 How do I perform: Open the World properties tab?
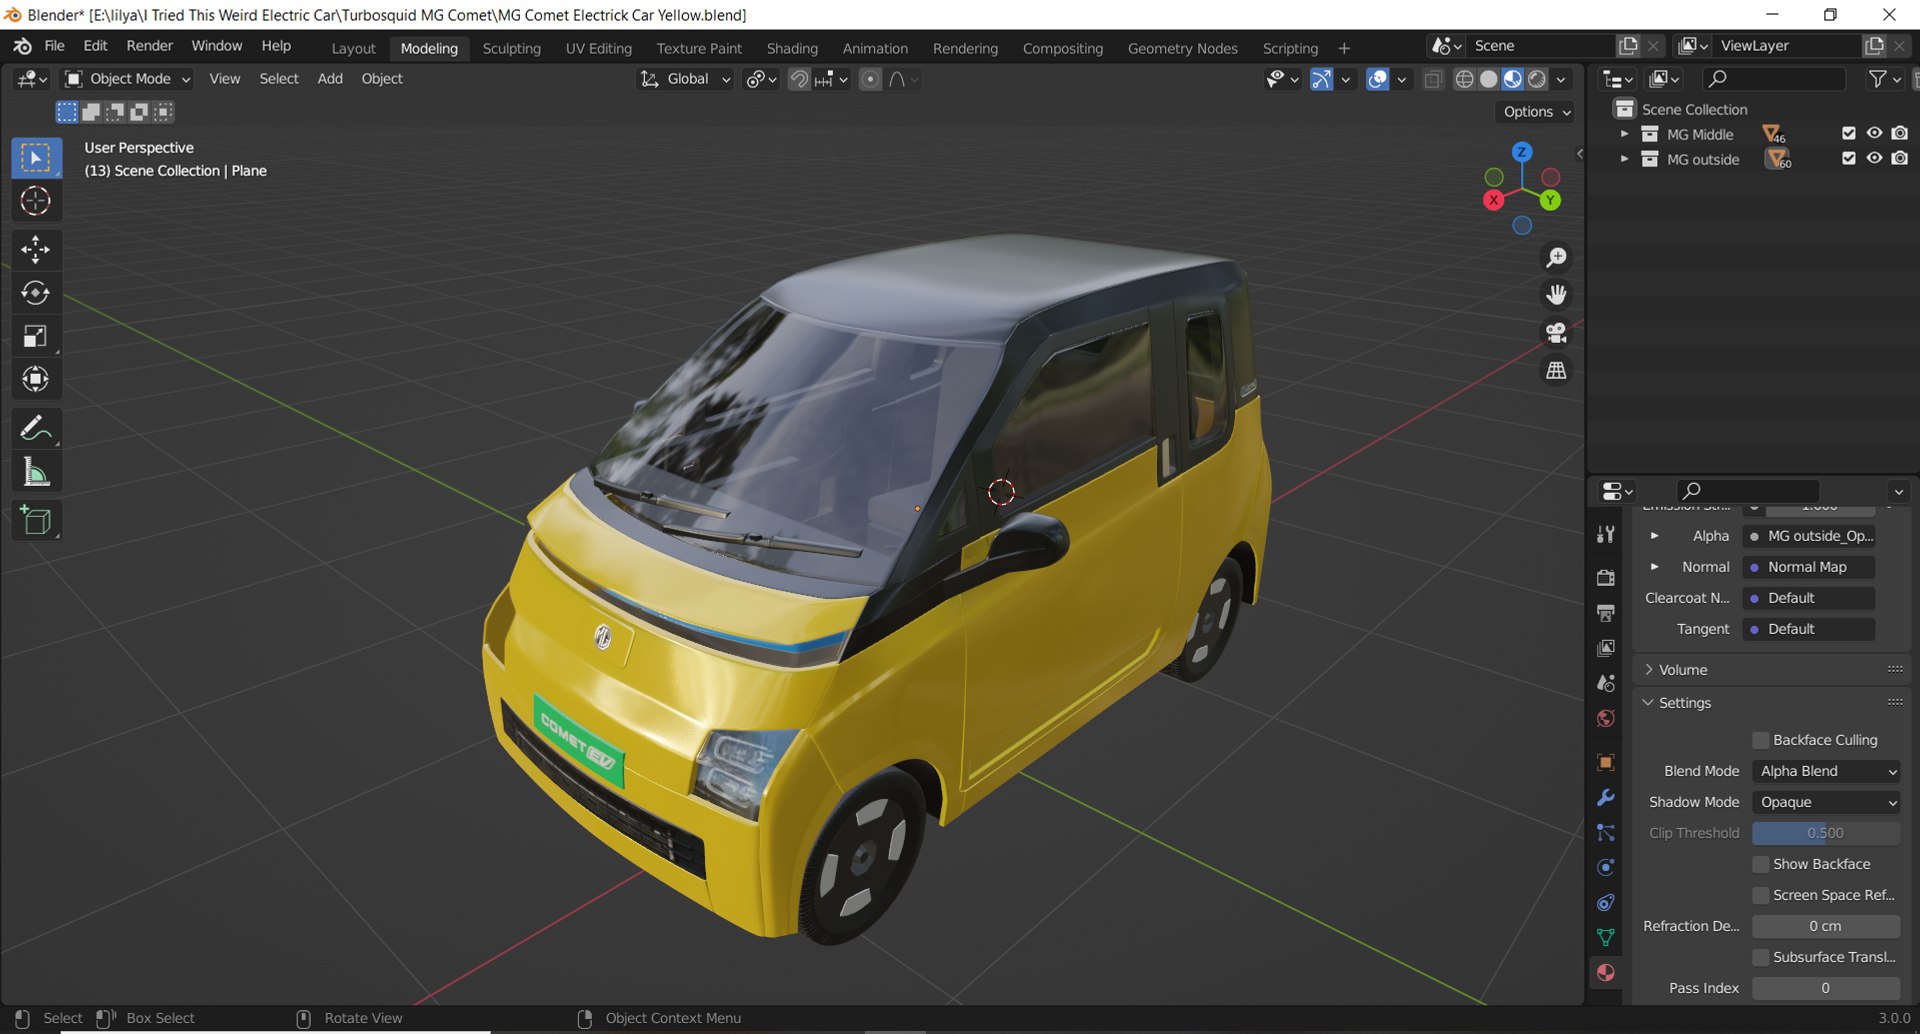(1606, 719)
